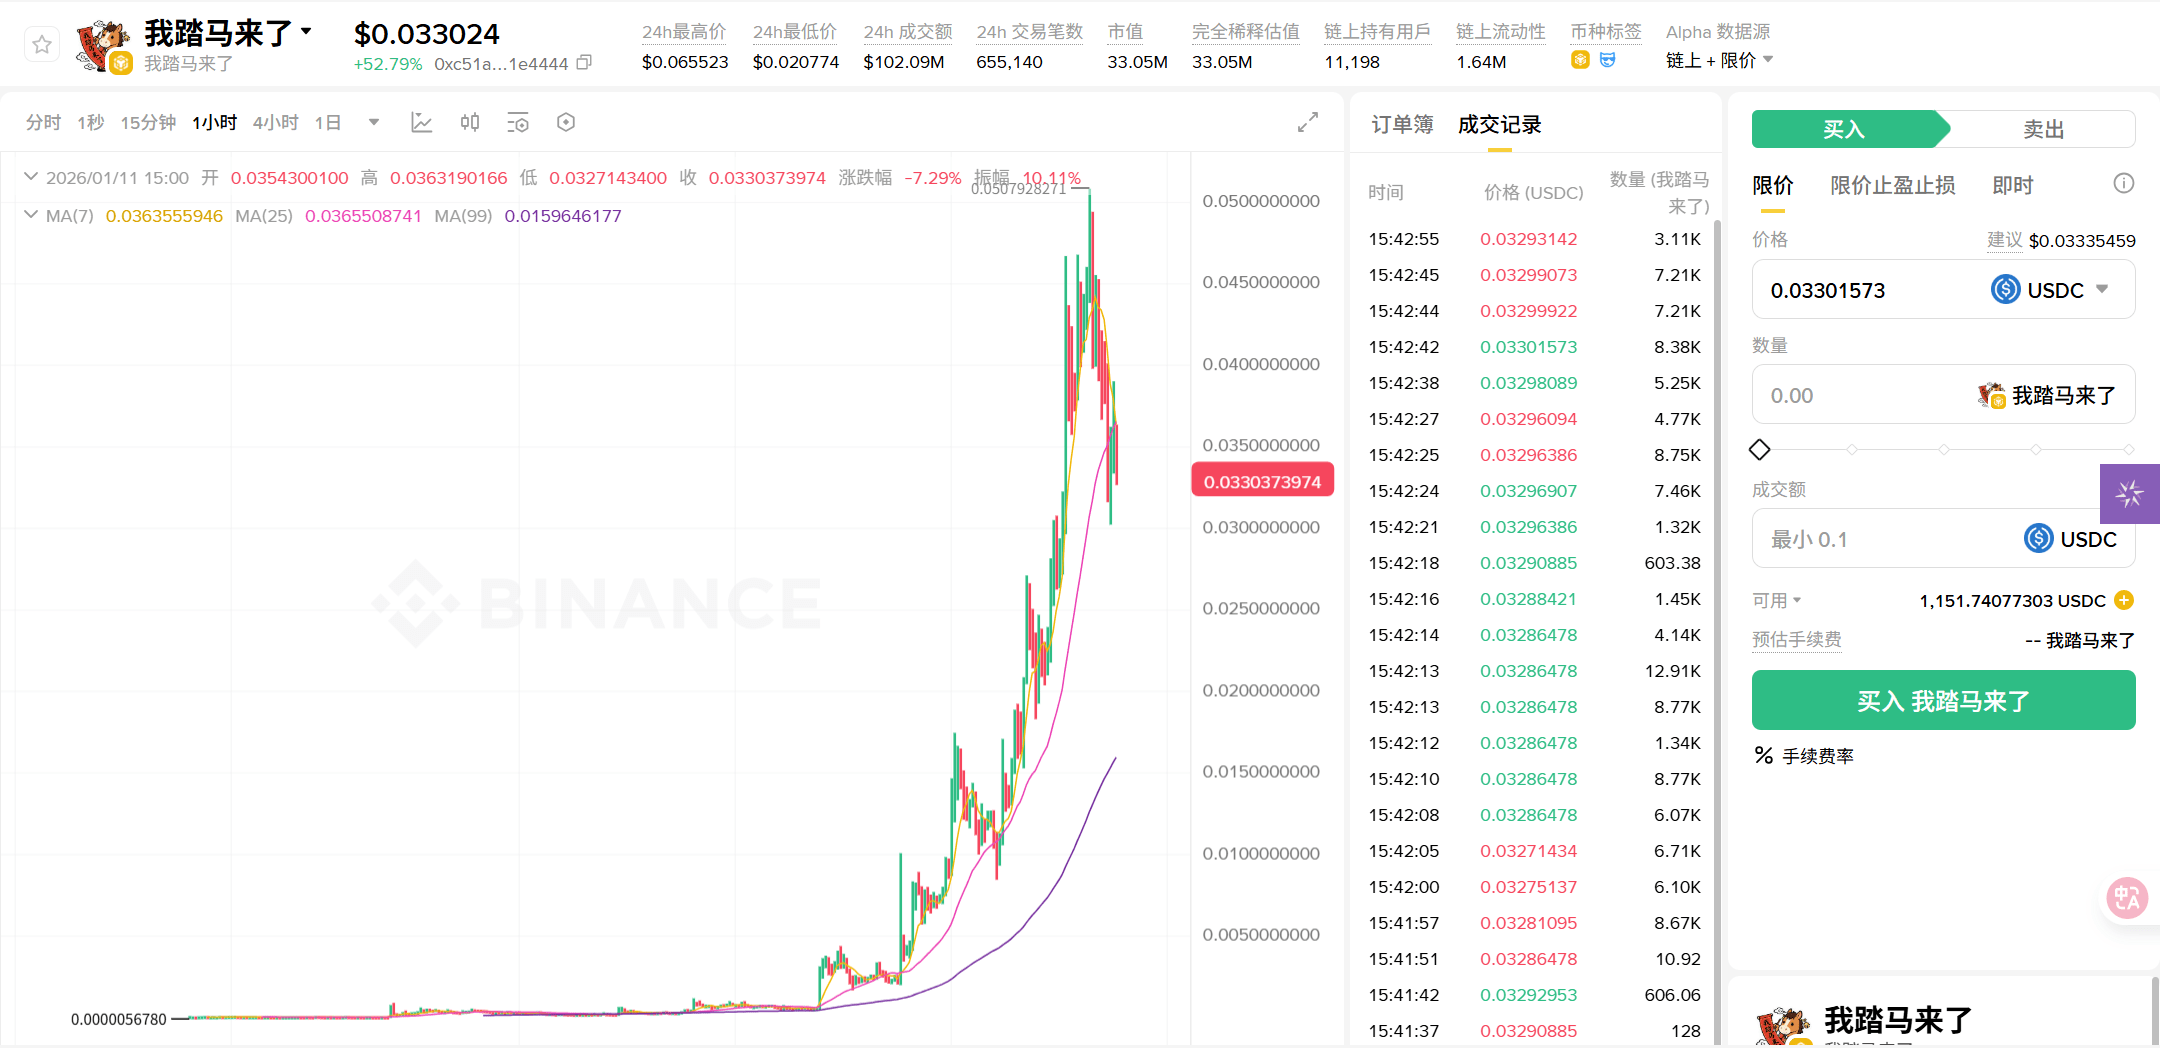Select the 限价止盈止损 order type
This screenshot has width=2160, height=1048.
click(1892, 185)
